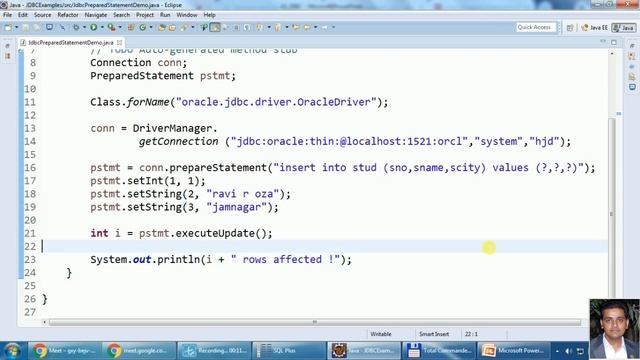Click the New Java Package toolbar icon
This screenshot has height=360, width=640.
click(x=131, y=27)
